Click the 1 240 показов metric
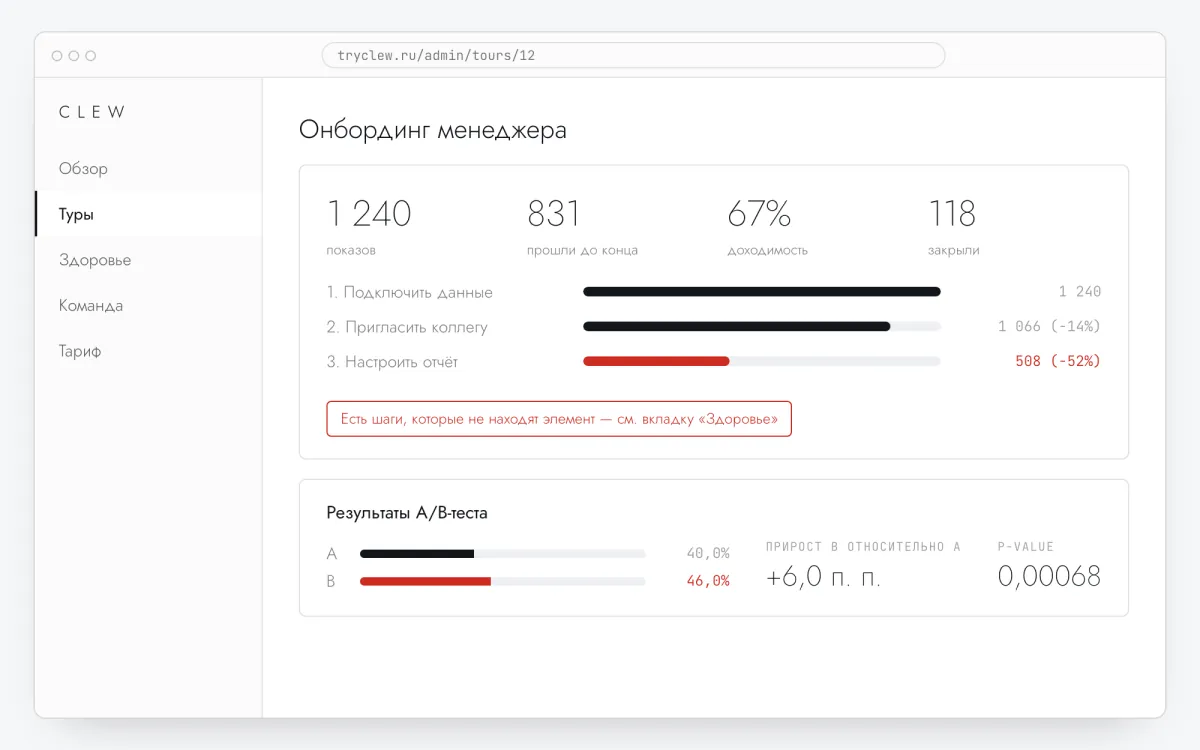This screenshot has height=750, width=1200. point(369,226)
